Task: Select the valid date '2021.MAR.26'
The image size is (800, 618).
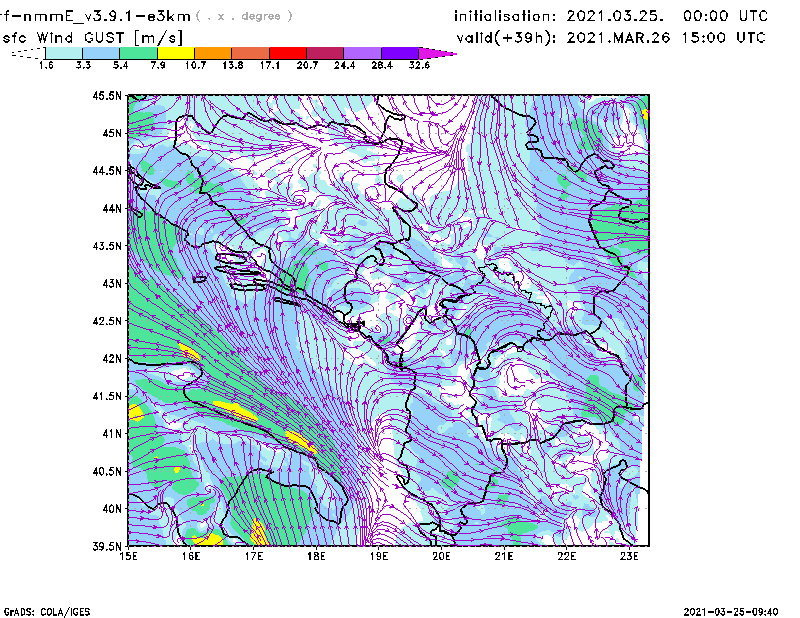Action: [x=618, y=37]
